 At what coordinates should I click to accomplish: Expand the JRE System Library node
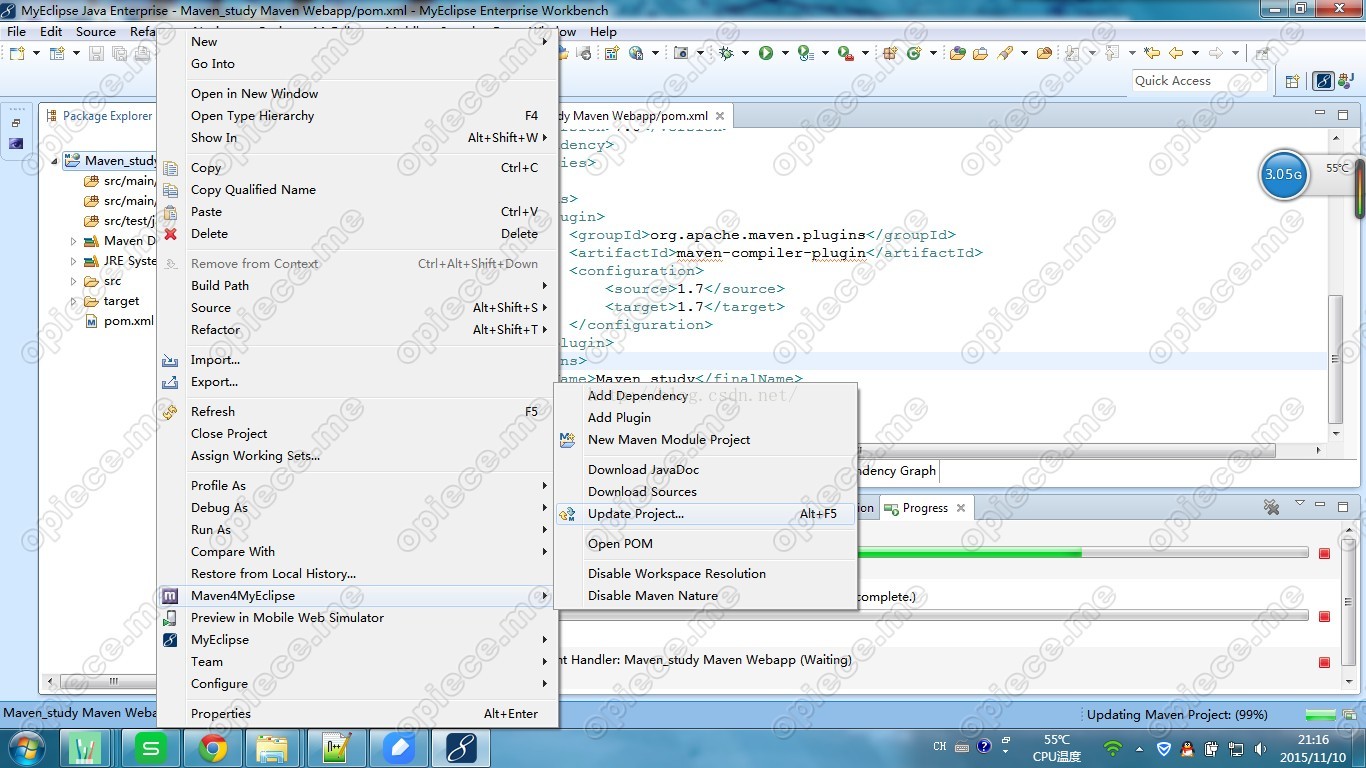coord(73,261)
